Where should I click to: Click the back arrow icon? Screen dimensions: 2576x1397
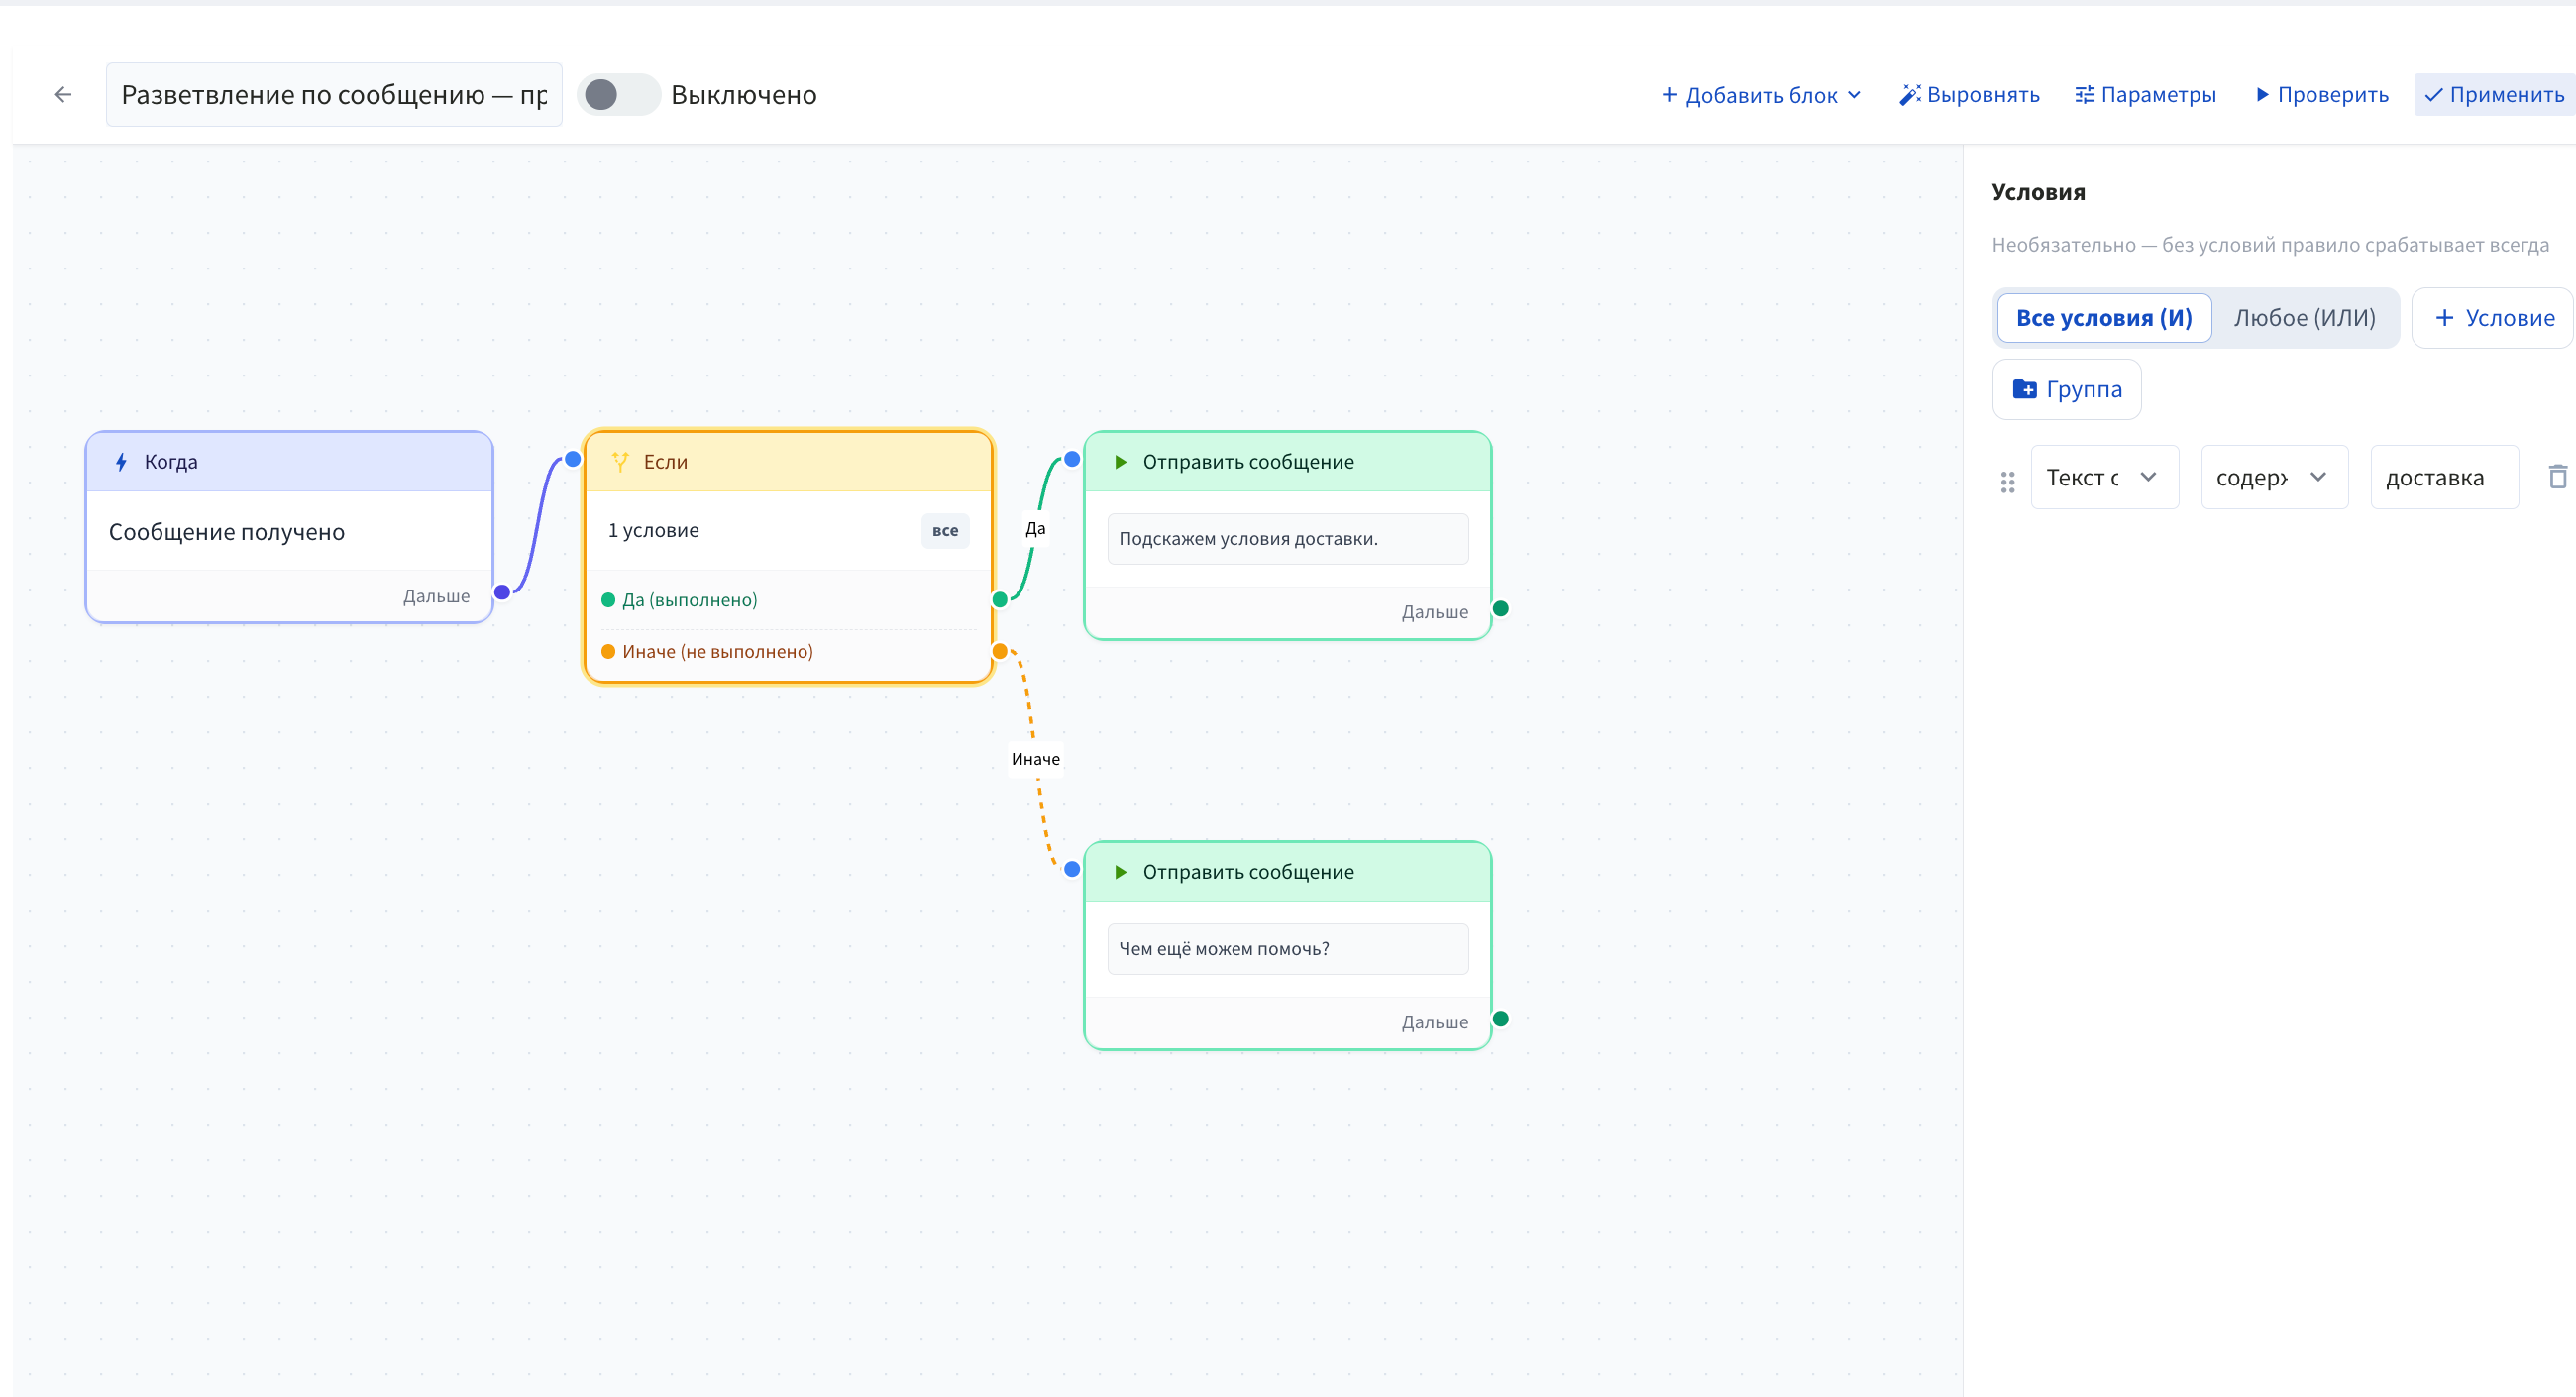pyautogui.click(x=63, y=95)
